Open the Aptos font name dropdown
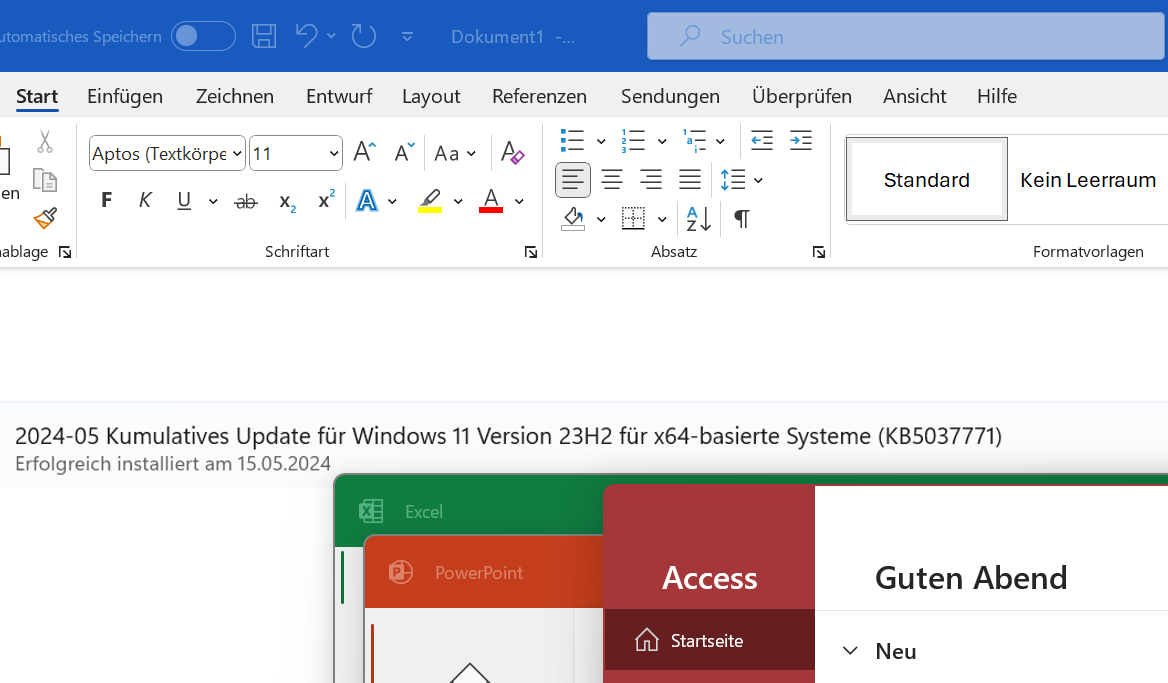The height and width of the screenshot is (683, 1168). click(x=237, y=153)
